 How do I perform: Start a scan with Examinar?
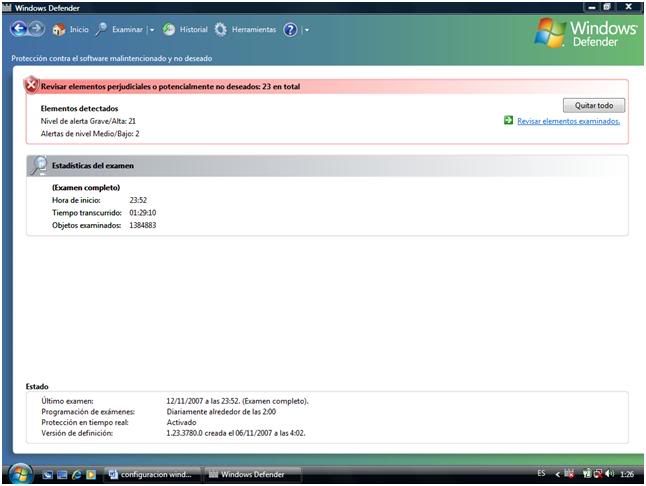click(x=119, y=30)
